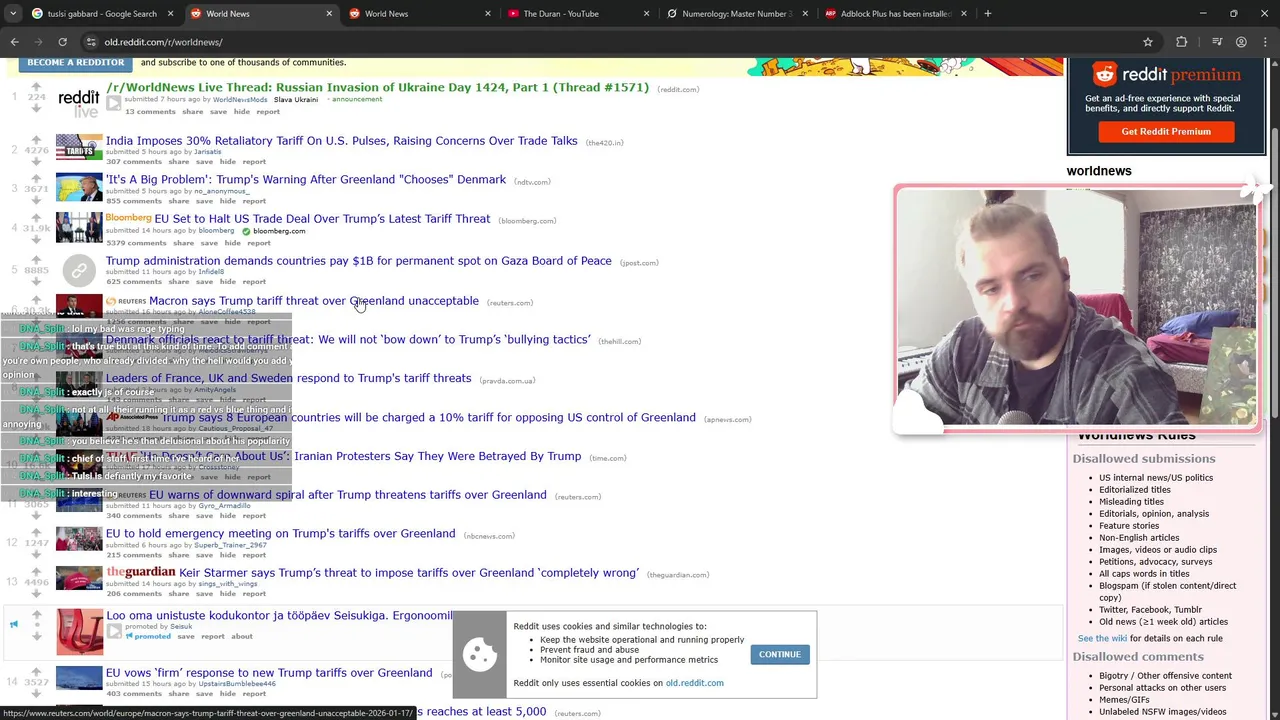Viewport: 1280px width, 720px height.
Task: Downvote the Bloomberg EU trade deal post
Action: click(x=36, y=241)
